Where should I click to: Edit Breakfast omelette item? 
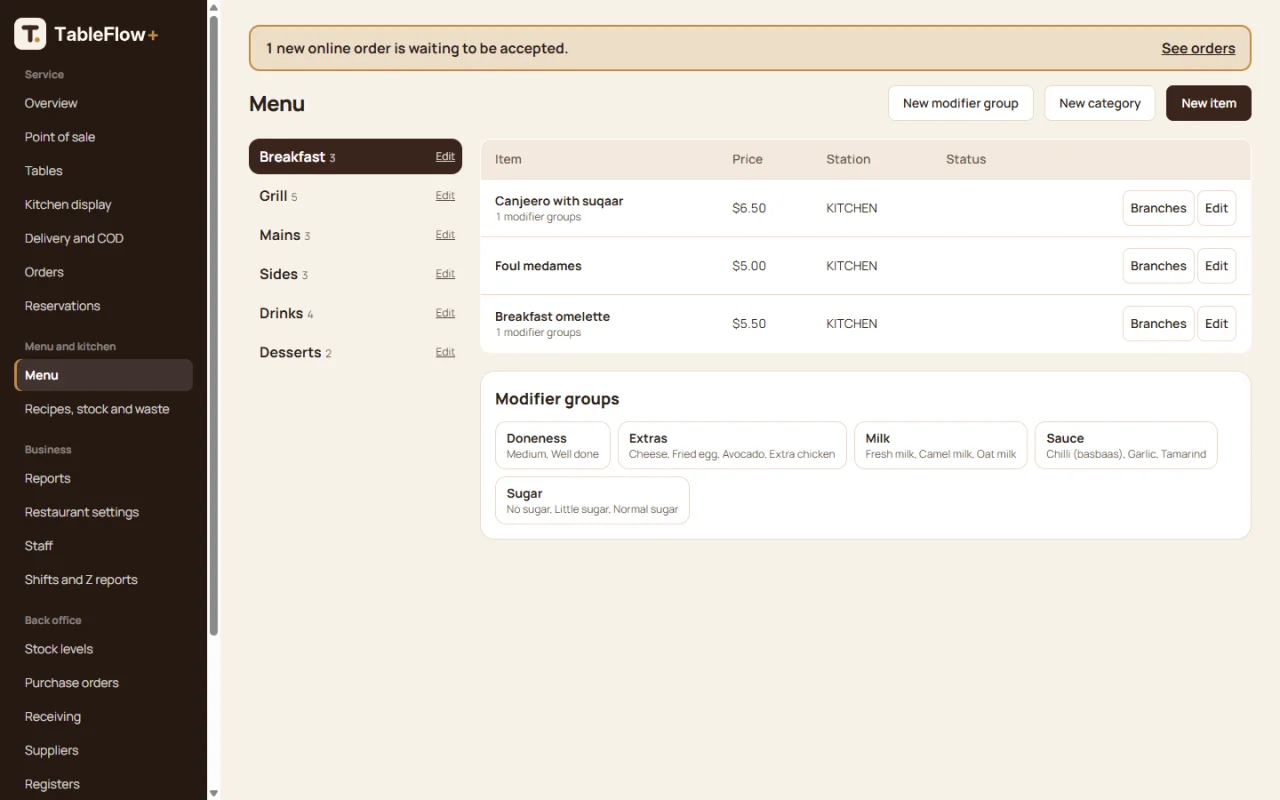(1216, 324)
